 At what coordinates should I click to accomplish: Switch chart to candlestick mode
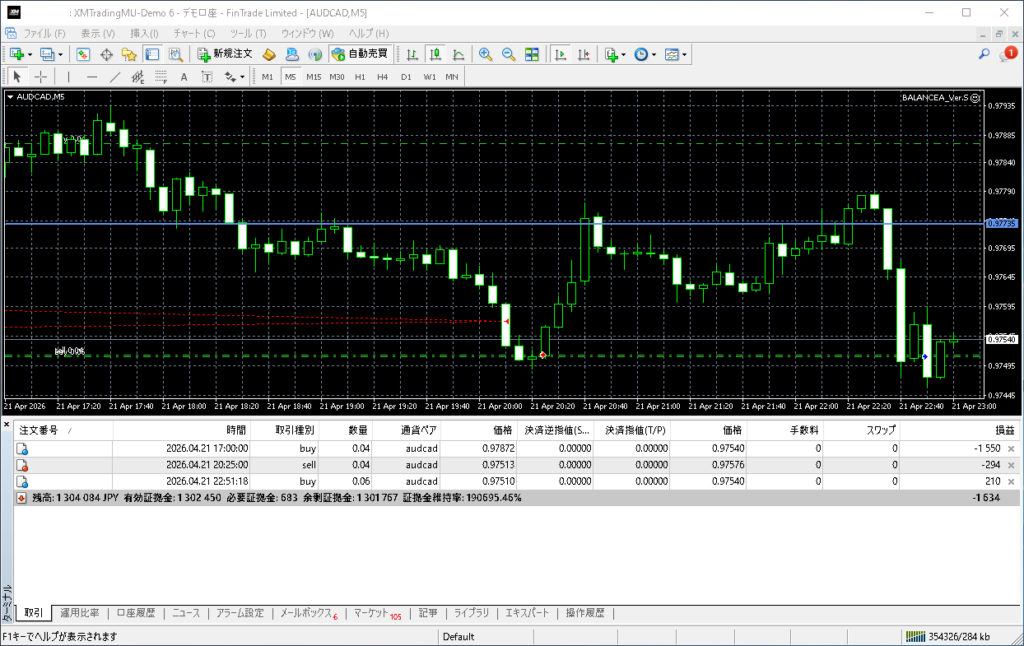tap(435, 54)
